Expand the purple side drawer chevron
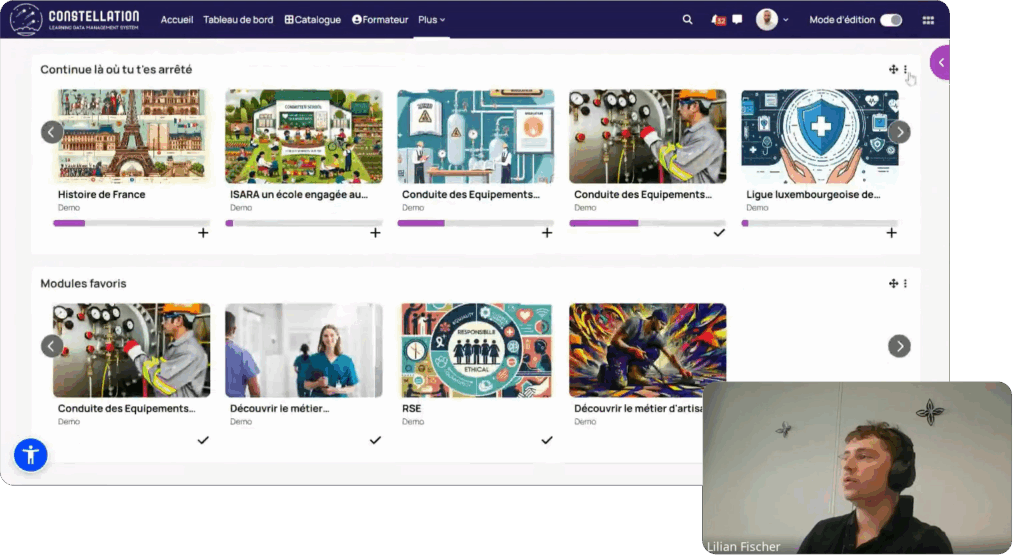Viewport: 1024px width, 555px height. point(940,63)
